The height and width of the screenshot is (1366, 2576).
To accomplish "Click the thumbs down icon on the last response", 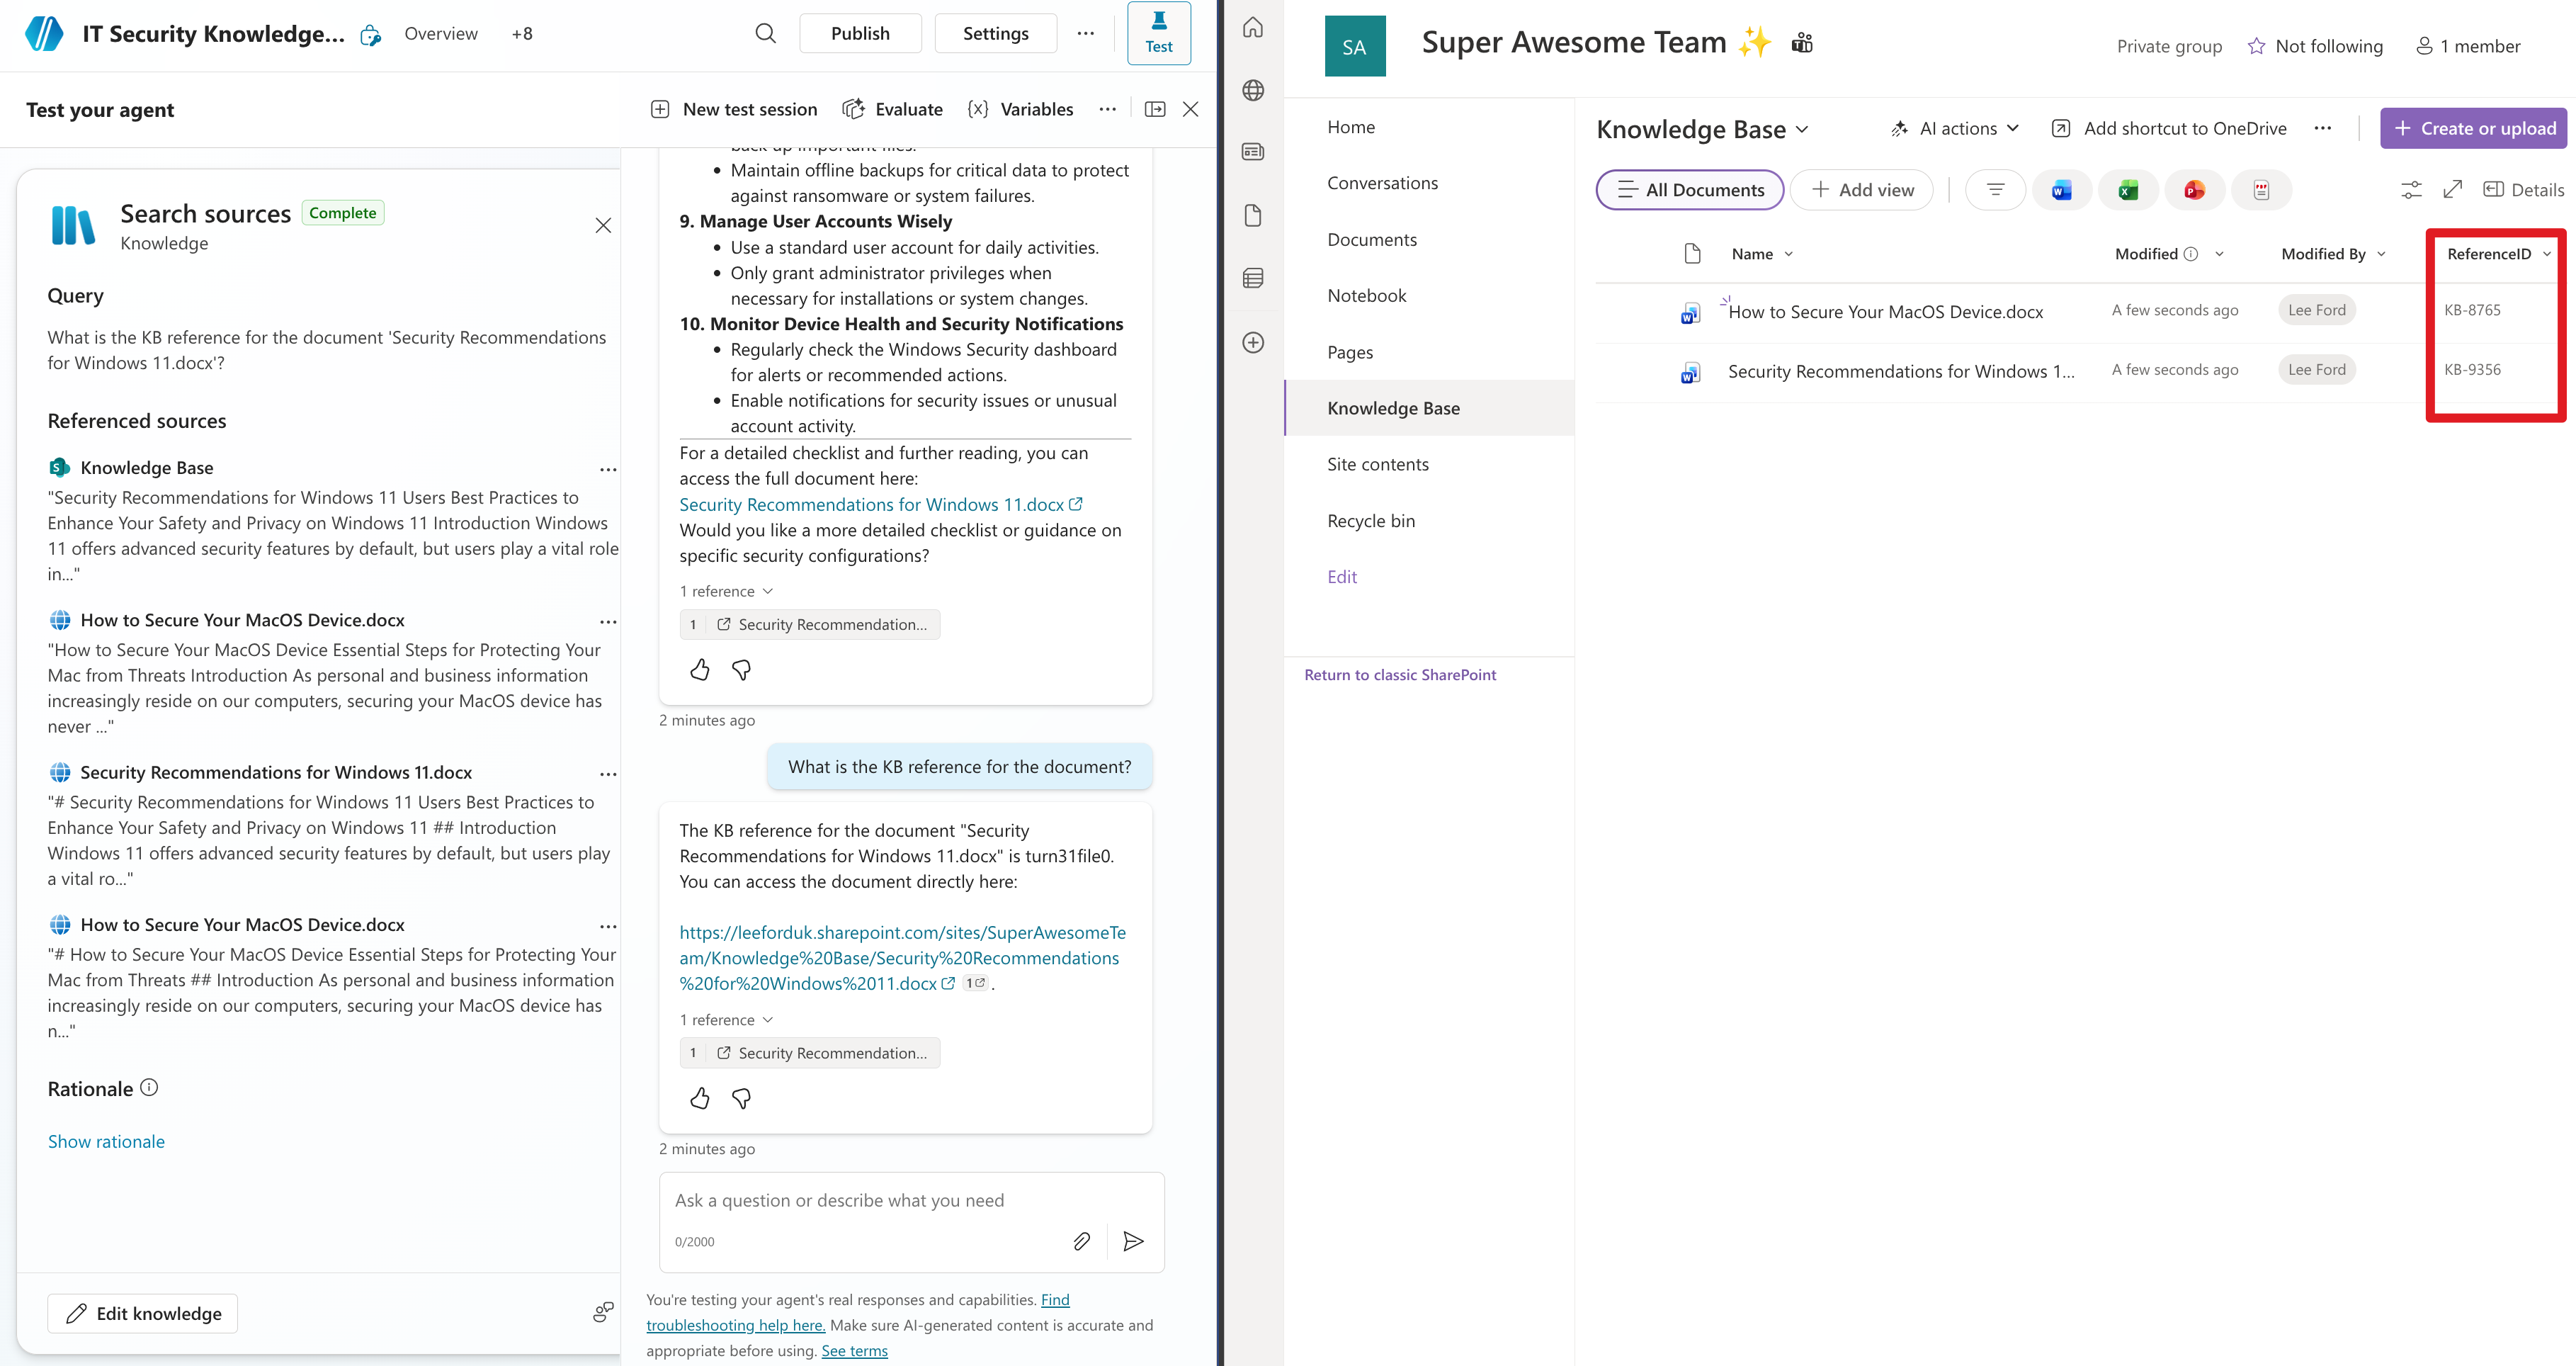I will click(x=741, y=1098).
